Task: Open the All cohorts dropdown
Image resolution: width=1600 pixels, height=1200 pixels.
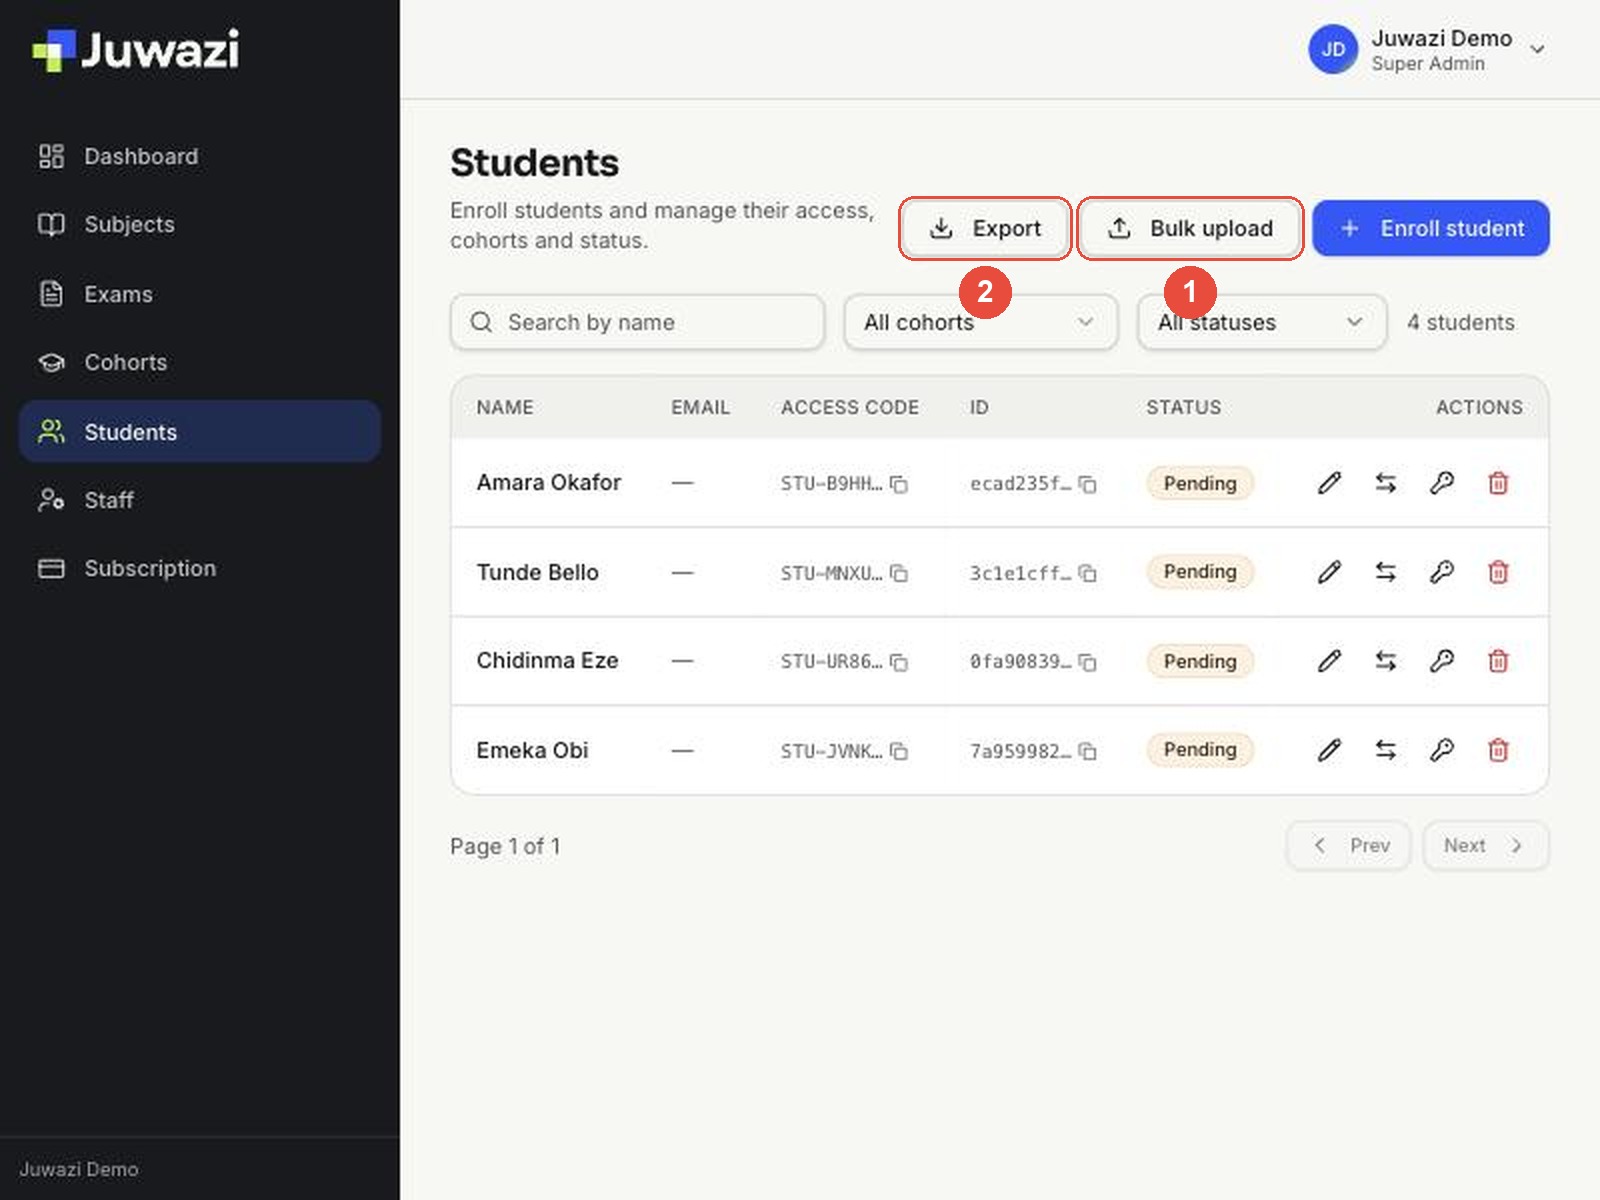Action: [980, 322]
